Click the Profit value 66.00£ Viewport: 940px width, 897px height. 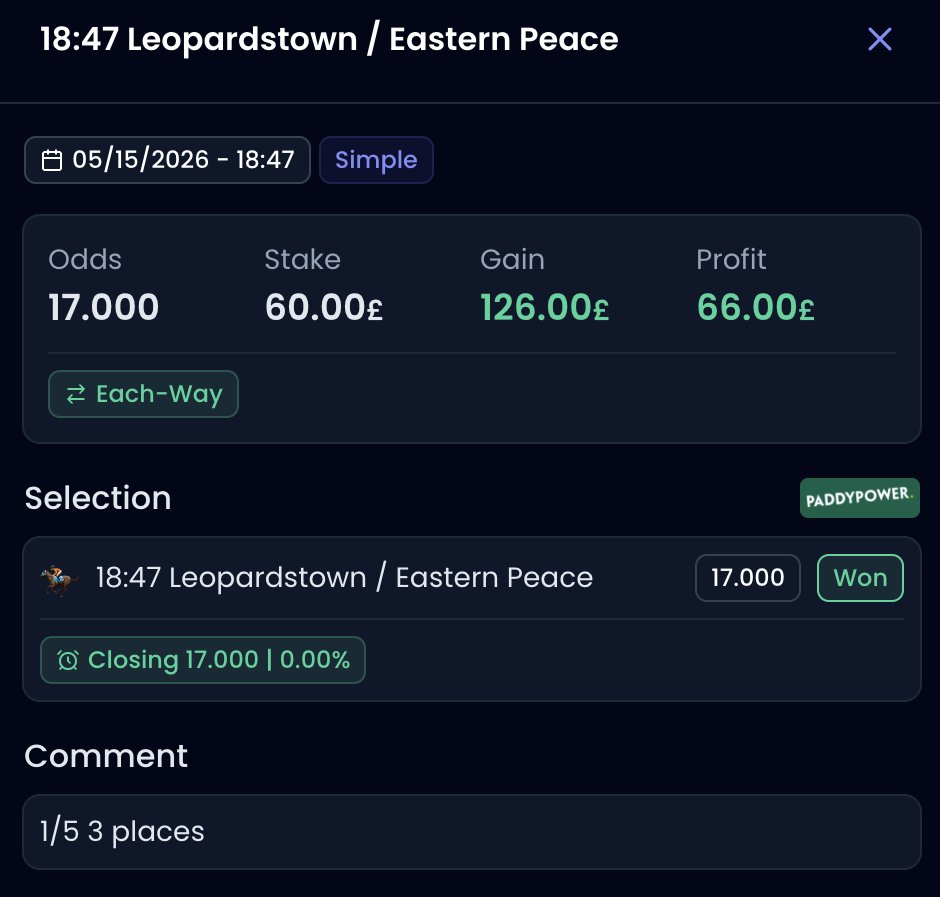coord(755,308)
